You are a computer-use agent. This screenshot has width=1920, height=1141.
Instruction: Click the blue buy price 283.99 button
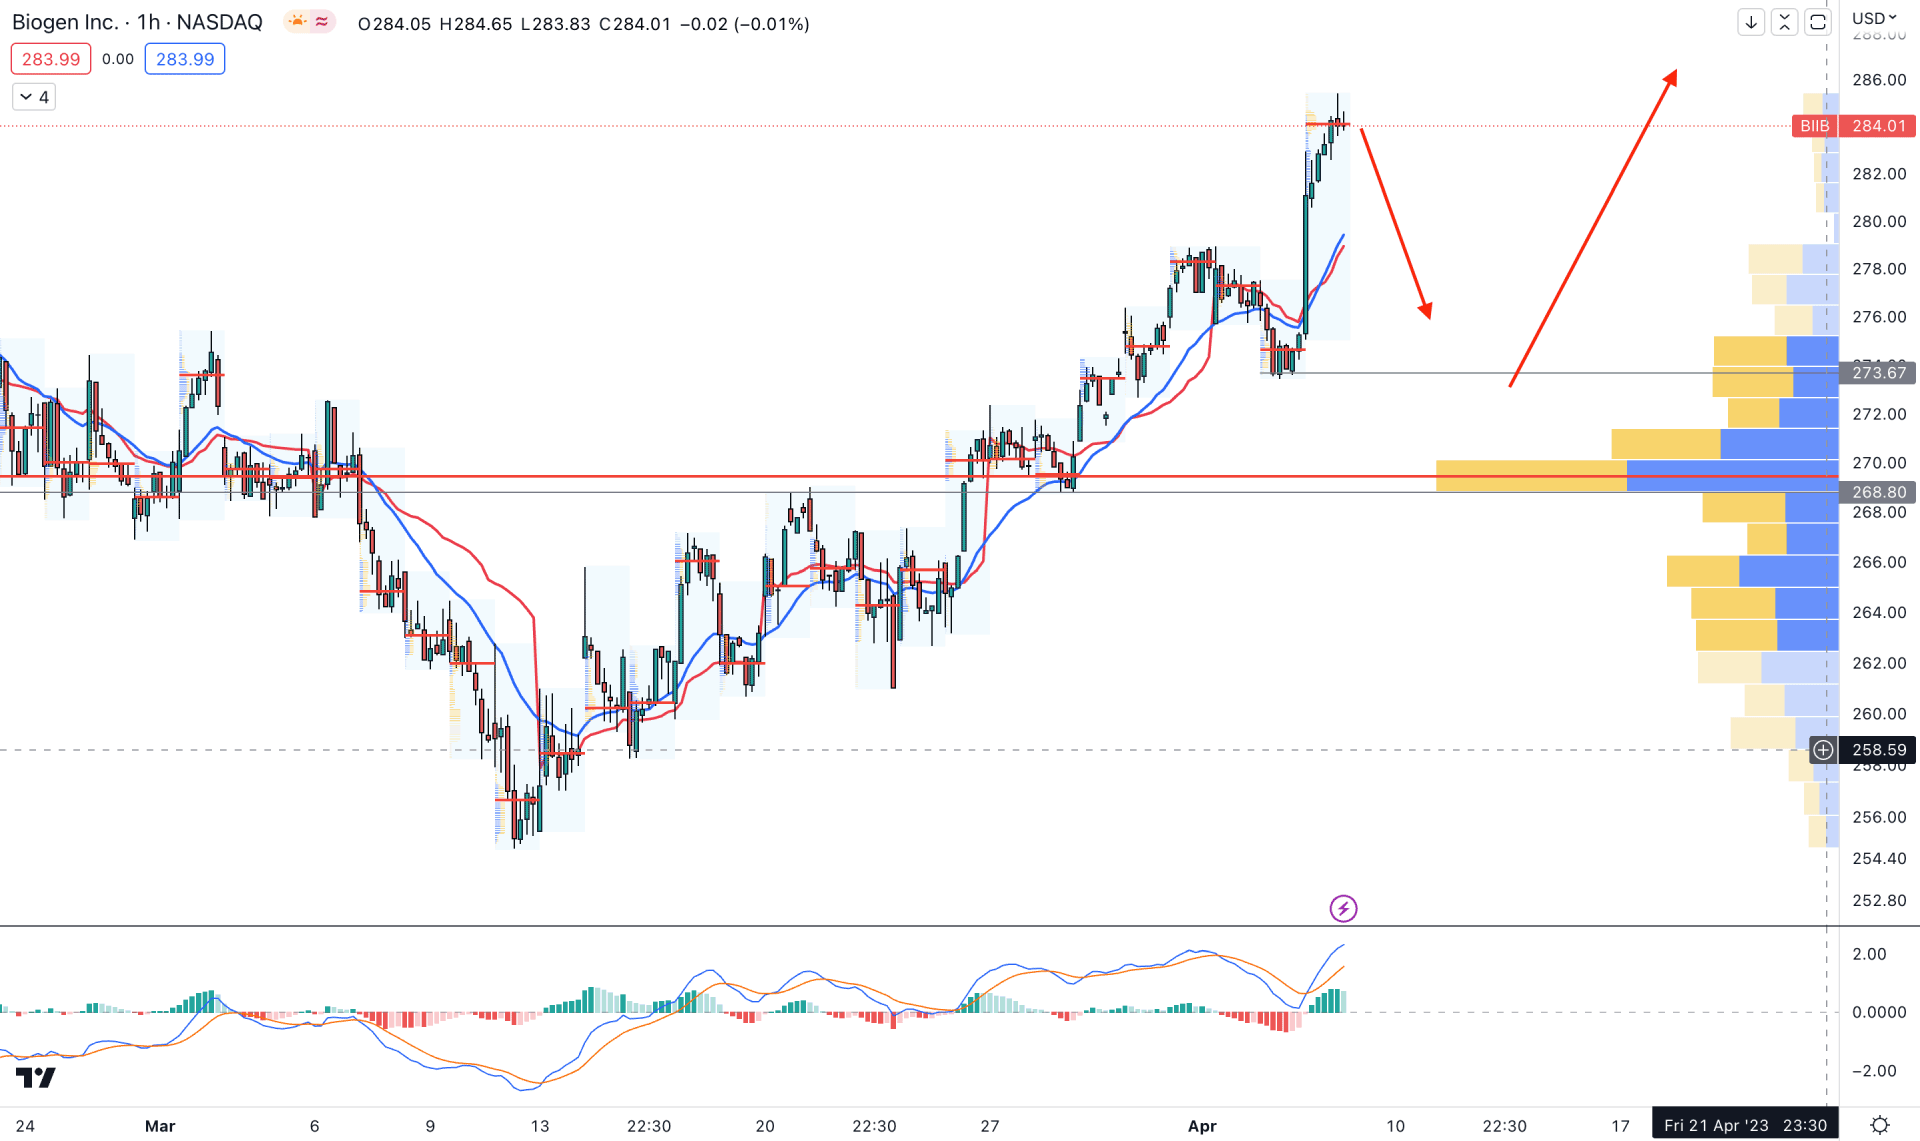click(x=185, y=59)
